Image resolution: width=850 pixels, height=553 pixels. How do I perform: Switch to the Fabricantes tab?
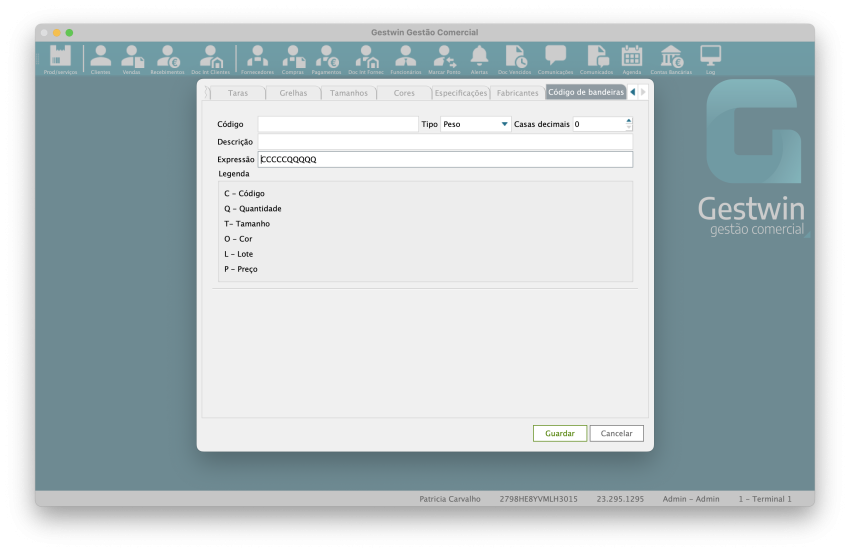(518, 93)
